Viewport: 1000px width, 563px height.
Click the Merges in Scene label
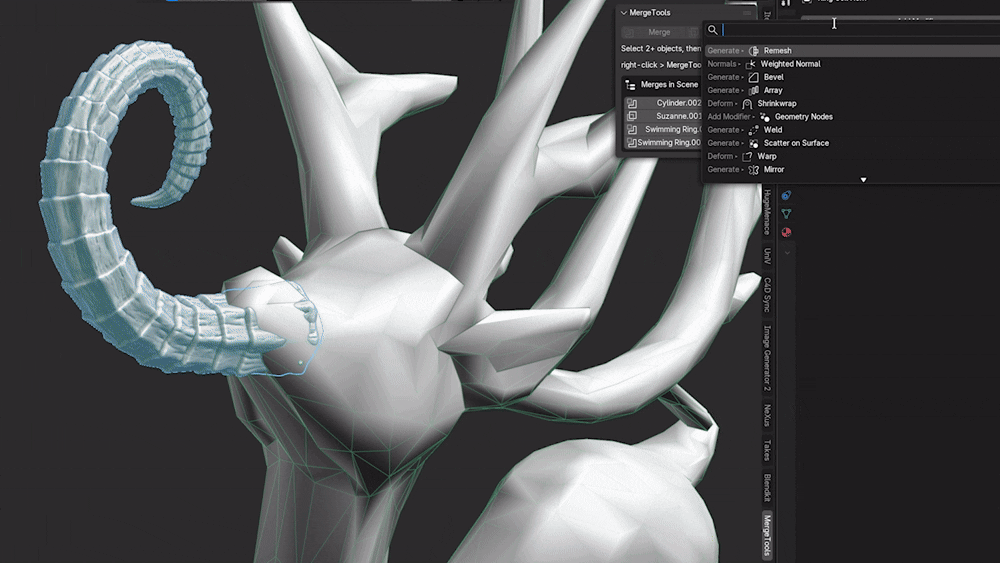click(669, 84)
